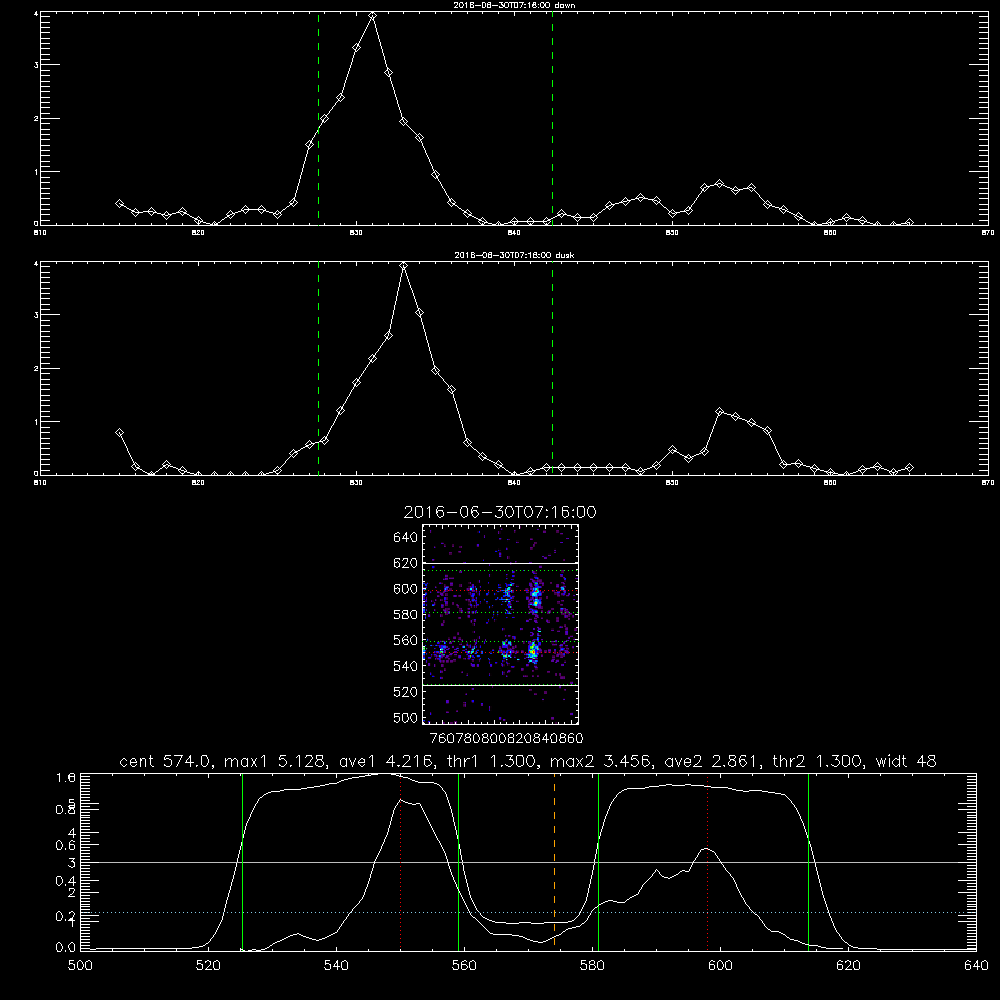Click the 850 x-axis label under the dawn plot

point(672,233)
